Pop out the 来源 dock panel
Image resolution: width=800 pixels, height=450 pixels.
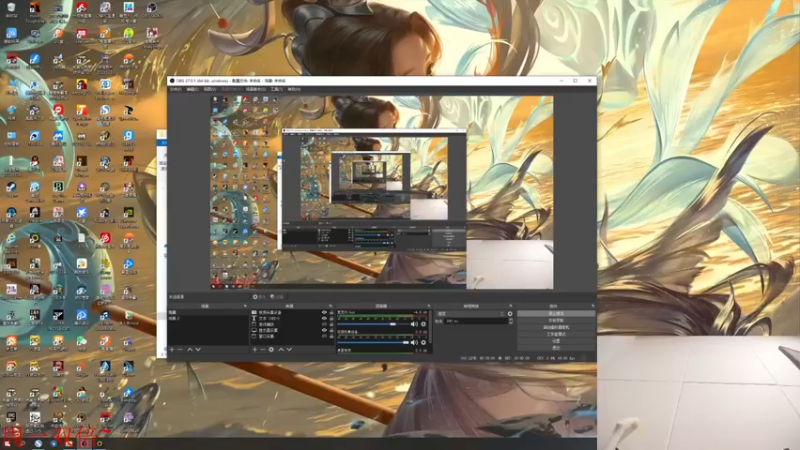click(331, 306)
